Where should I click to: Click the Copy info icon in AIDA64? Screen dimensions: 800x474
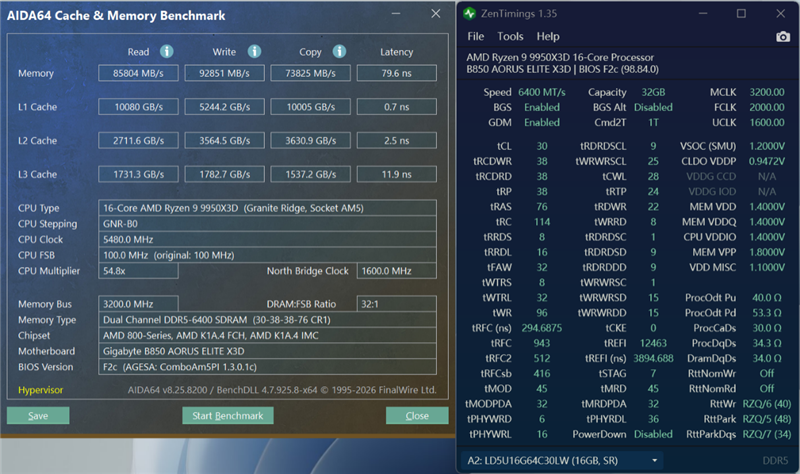[339, 52]
